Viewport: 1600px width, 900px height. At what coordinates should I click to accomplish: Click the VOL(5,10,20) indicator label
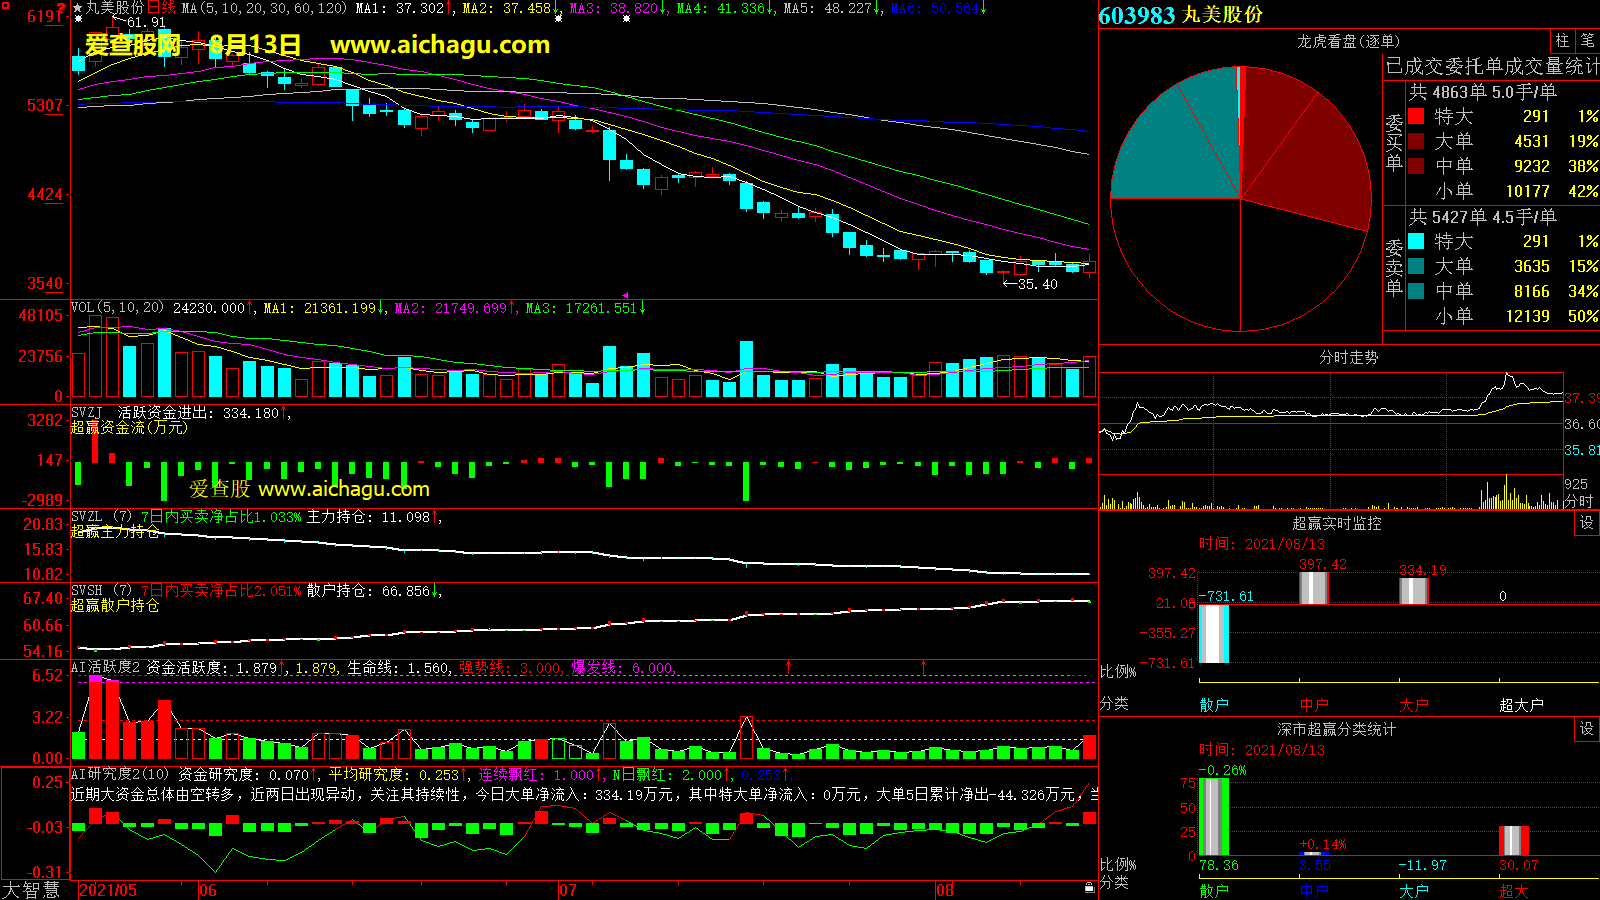point(117,308)
